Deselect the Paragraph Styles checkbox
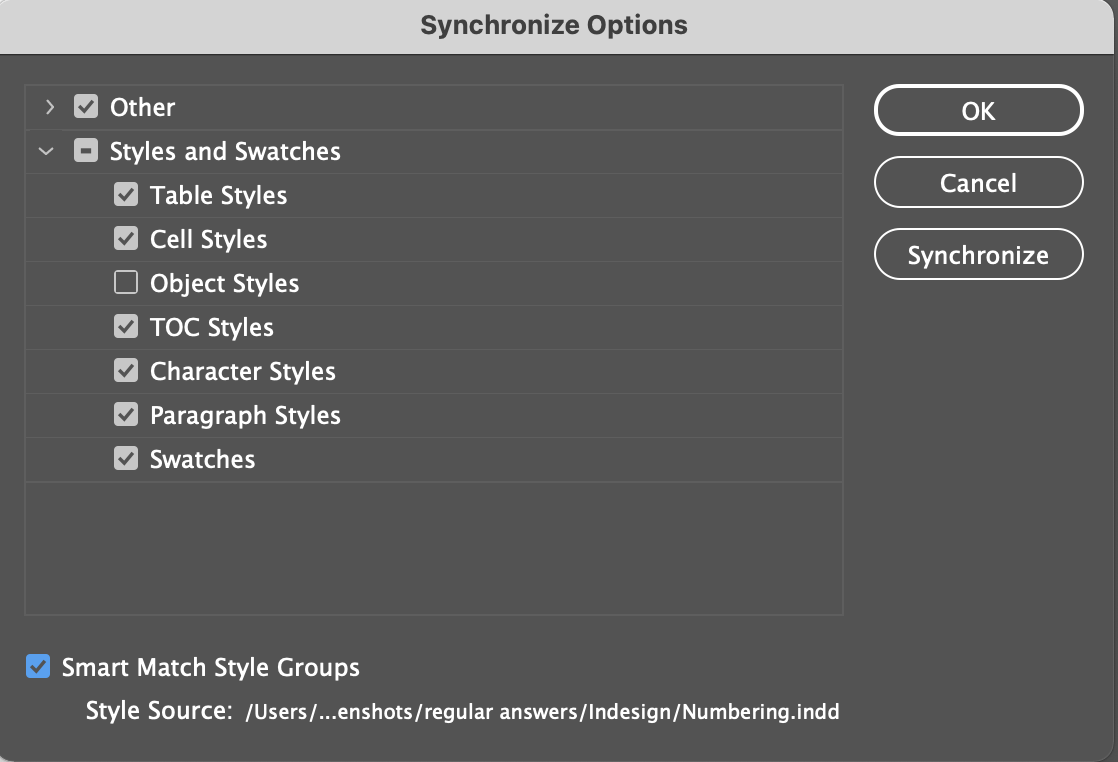 (x=125, y=415)
